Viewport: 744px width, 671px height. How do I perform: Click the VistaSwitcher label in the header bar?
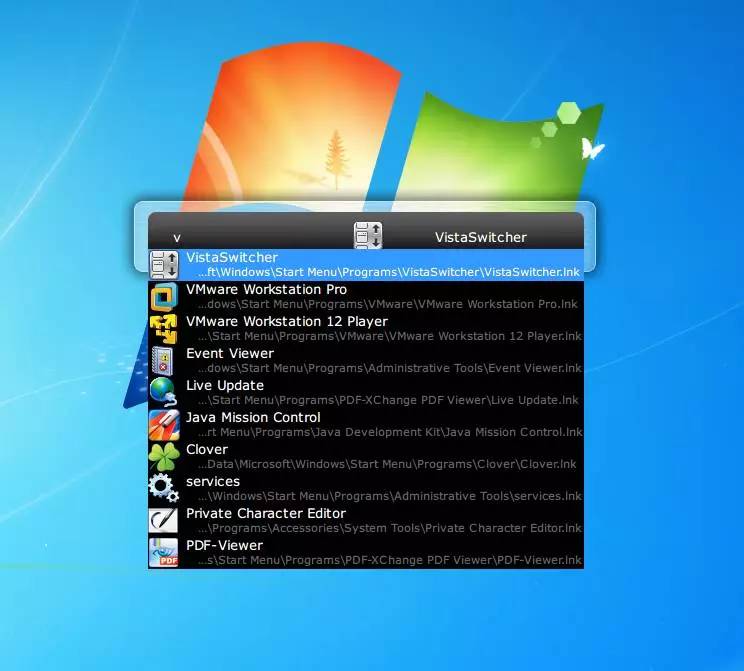pyautogui.click(x=481, y=237)
